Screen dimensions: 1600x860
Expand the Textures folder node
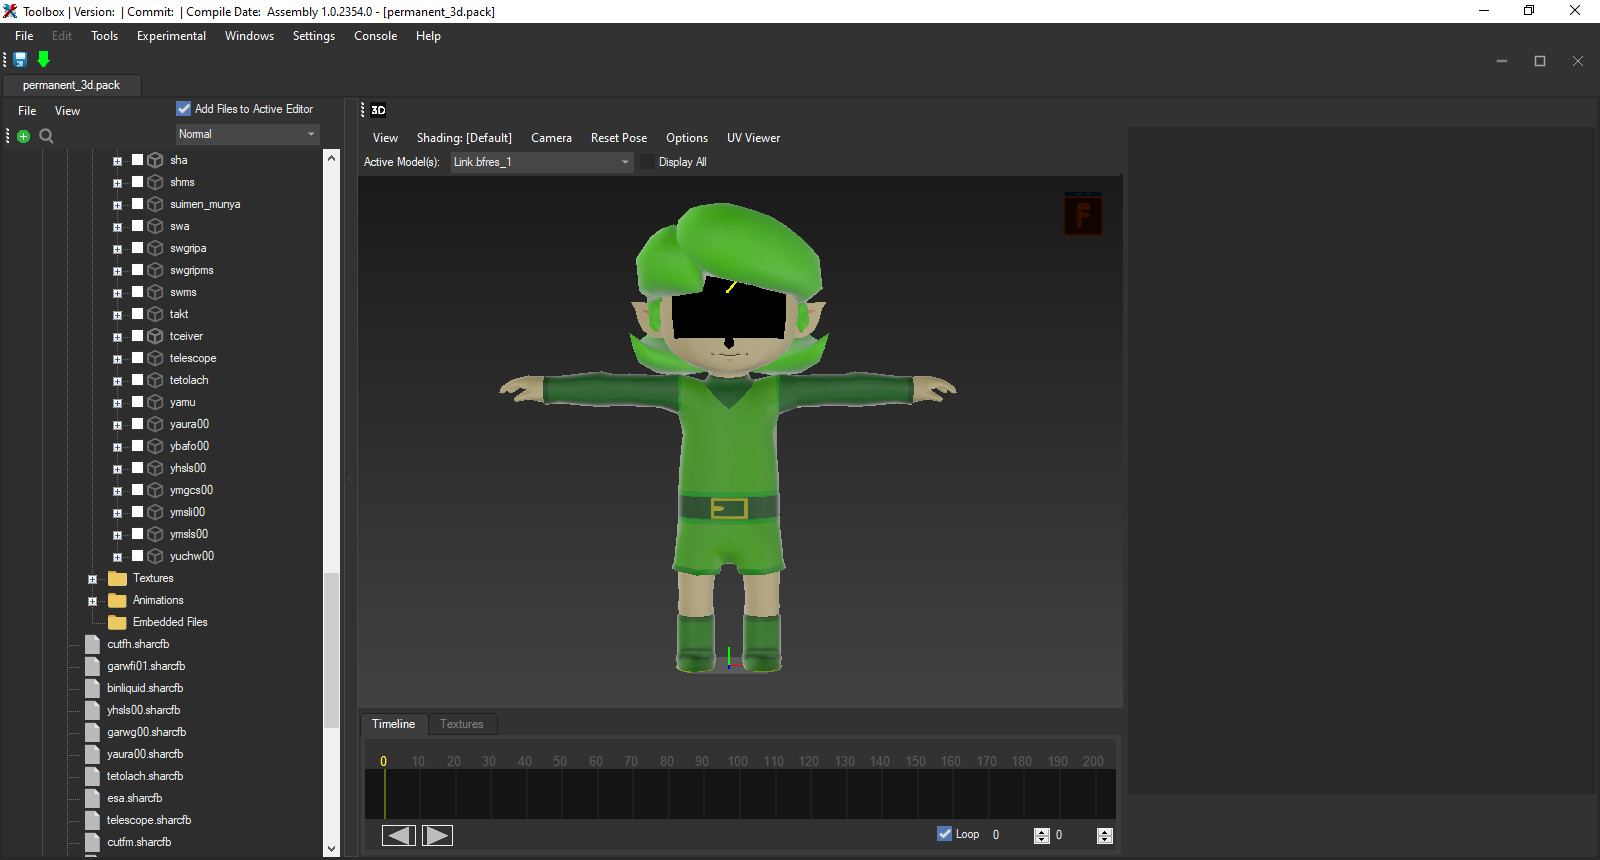[x=92, y=579]
